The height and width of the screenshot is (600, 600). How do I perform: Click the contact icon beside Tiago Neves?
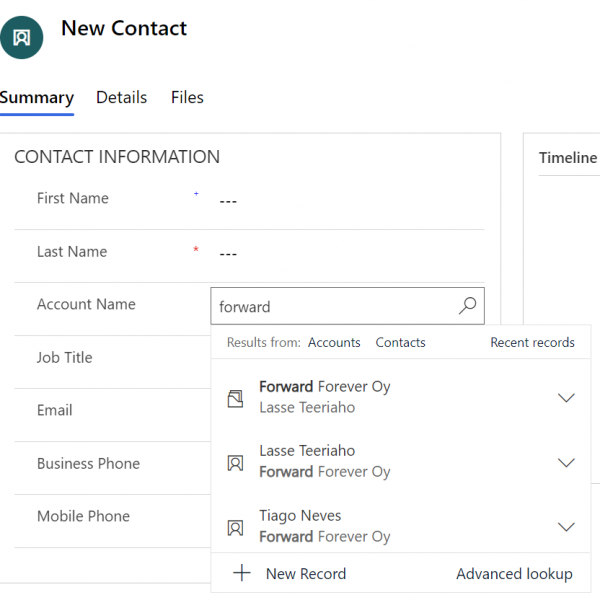click(x=235, y=528)
